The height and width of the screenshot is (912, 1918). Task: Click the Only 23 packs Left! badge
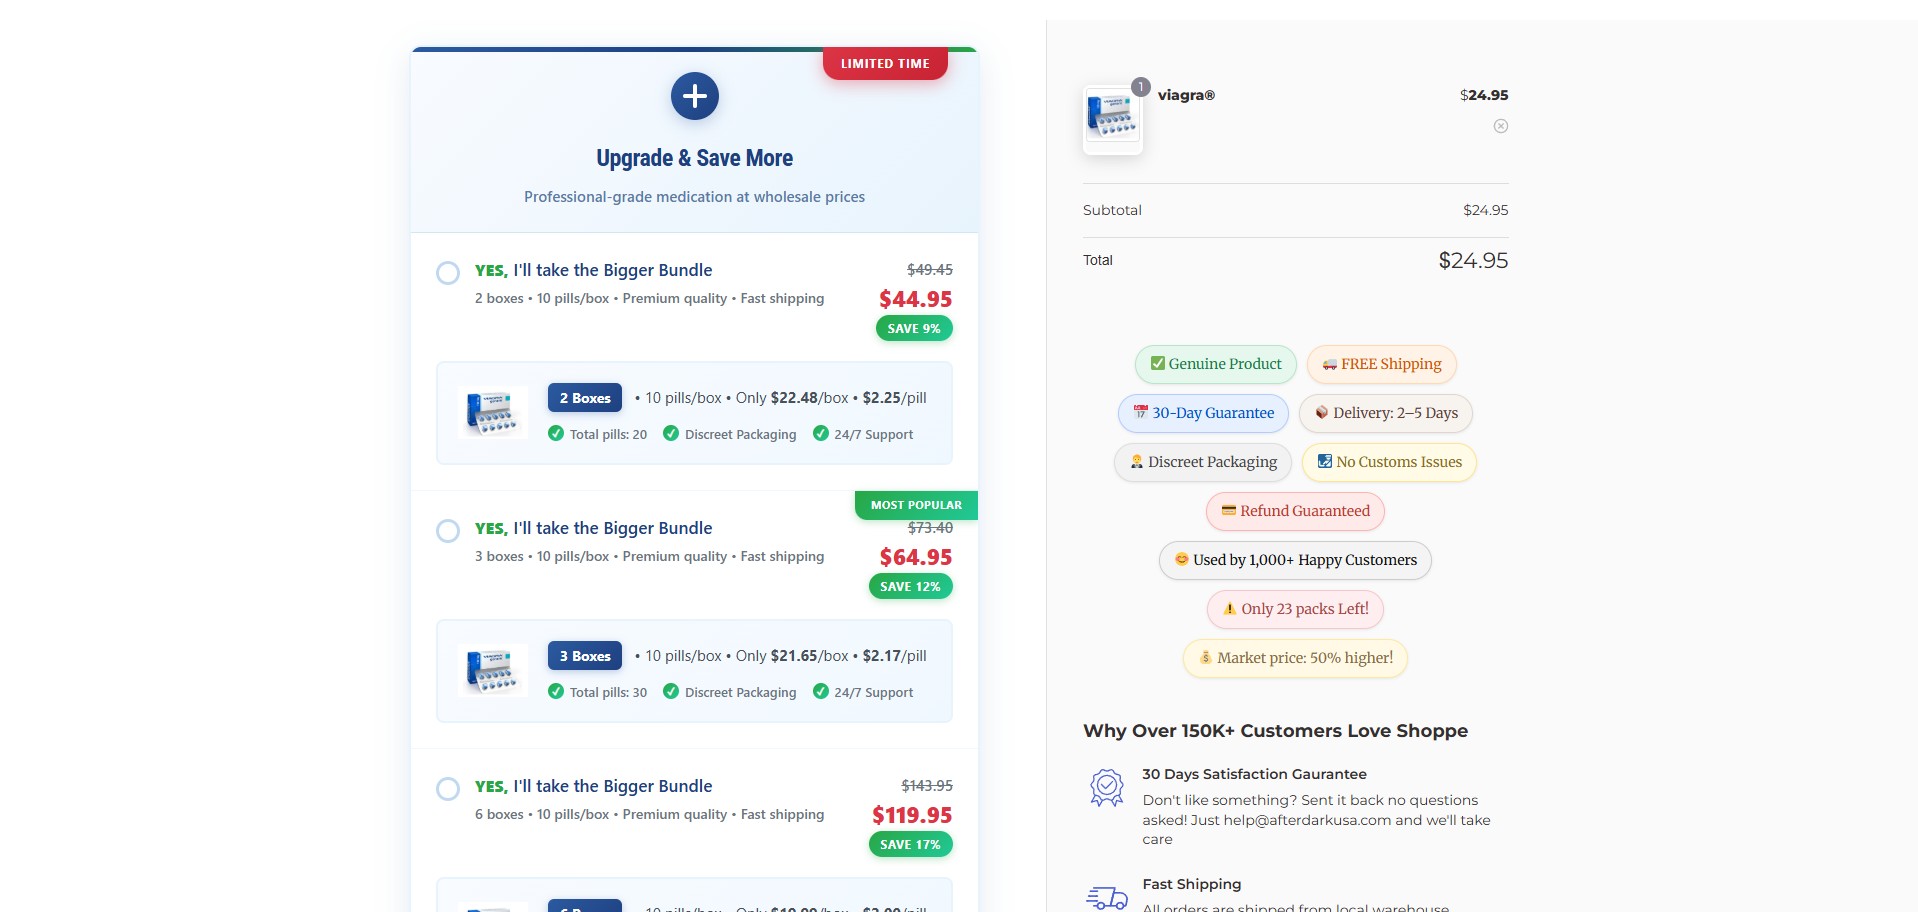1295,609
